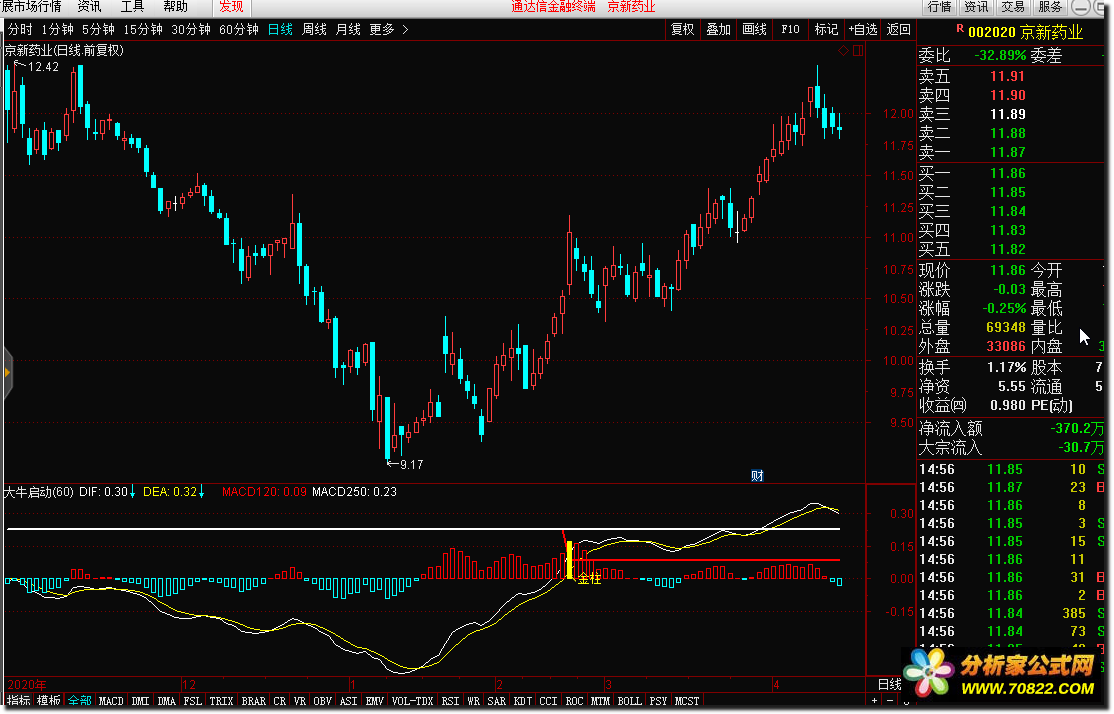Click the plus zoom button at bottom right
1114x714 pixels.
[x=875, y=701]
